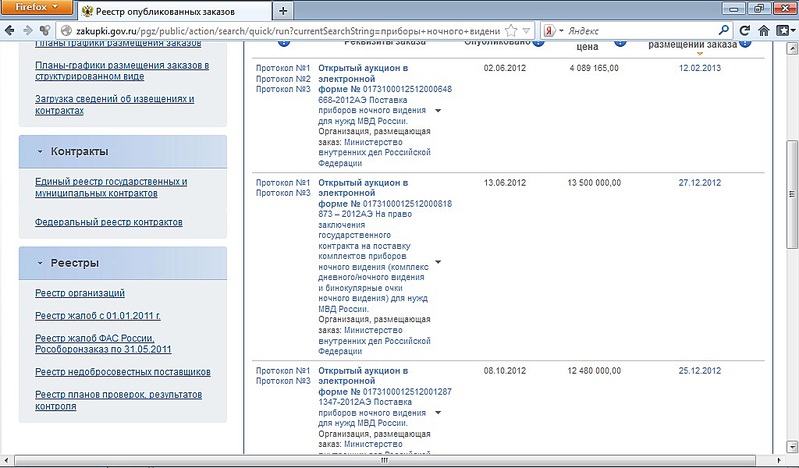Expand order 1347-2012АЭ details arrow
Viewport: 799px width, 468px height.
(x=438, y=412)
